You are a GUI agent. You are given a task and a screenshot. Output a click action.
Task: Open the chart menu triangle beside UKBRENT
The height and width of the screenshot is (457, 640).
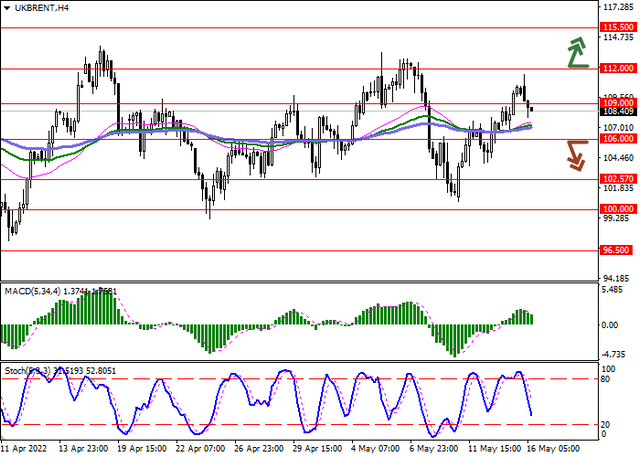pyautogui.click(x=7, y=8)
